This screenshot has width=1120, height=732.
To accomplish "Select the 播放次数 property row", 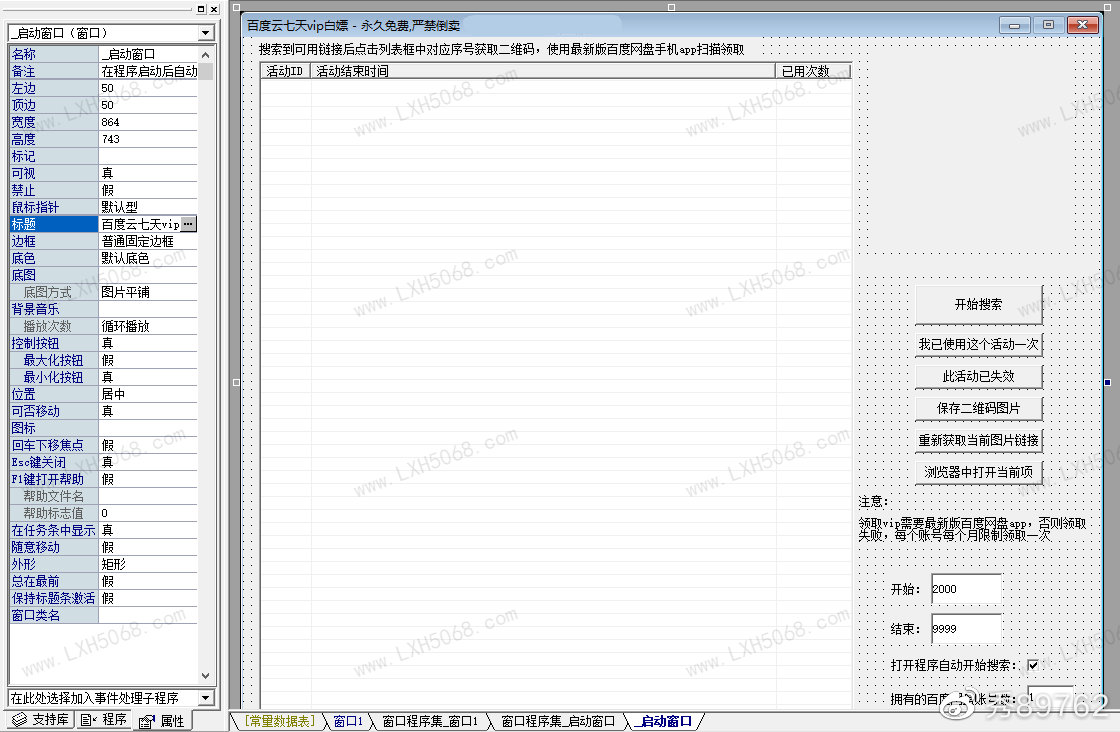I will tap(104, 326).
